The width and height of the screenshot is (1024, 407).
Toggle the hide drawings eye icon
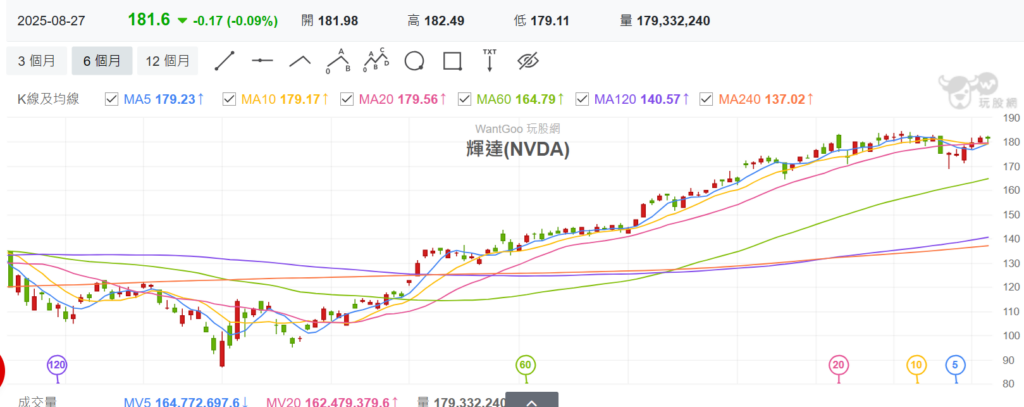[x=527, y=61]
